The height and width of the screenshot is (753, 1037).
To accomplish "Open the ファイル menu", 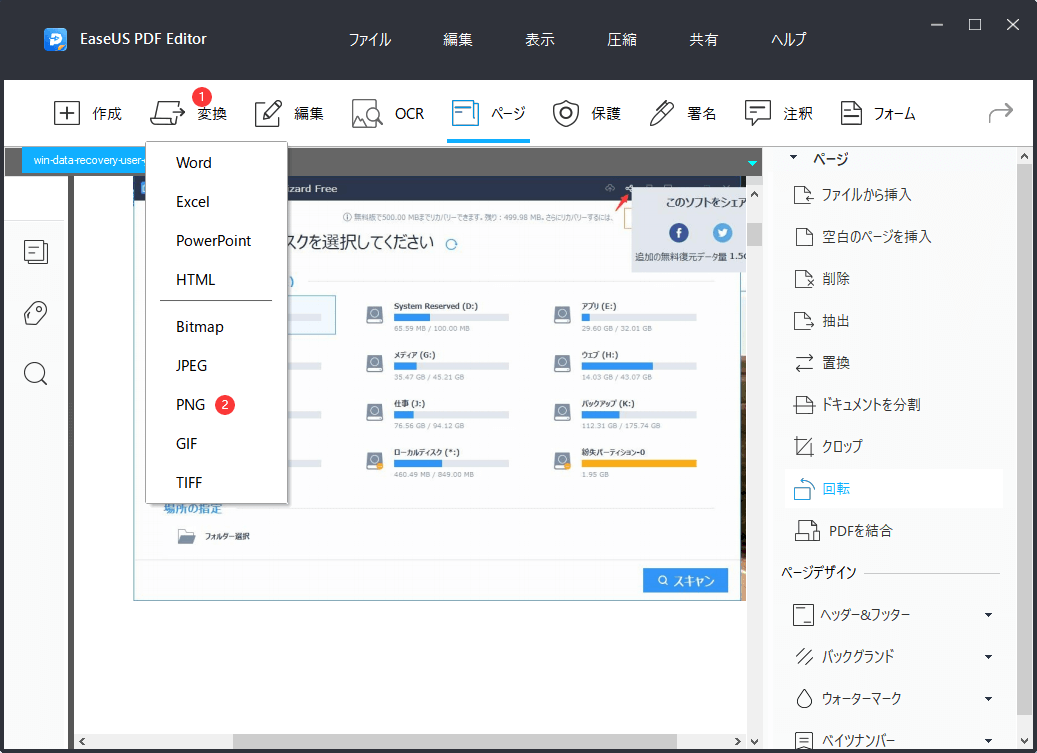I will [369, 39].
